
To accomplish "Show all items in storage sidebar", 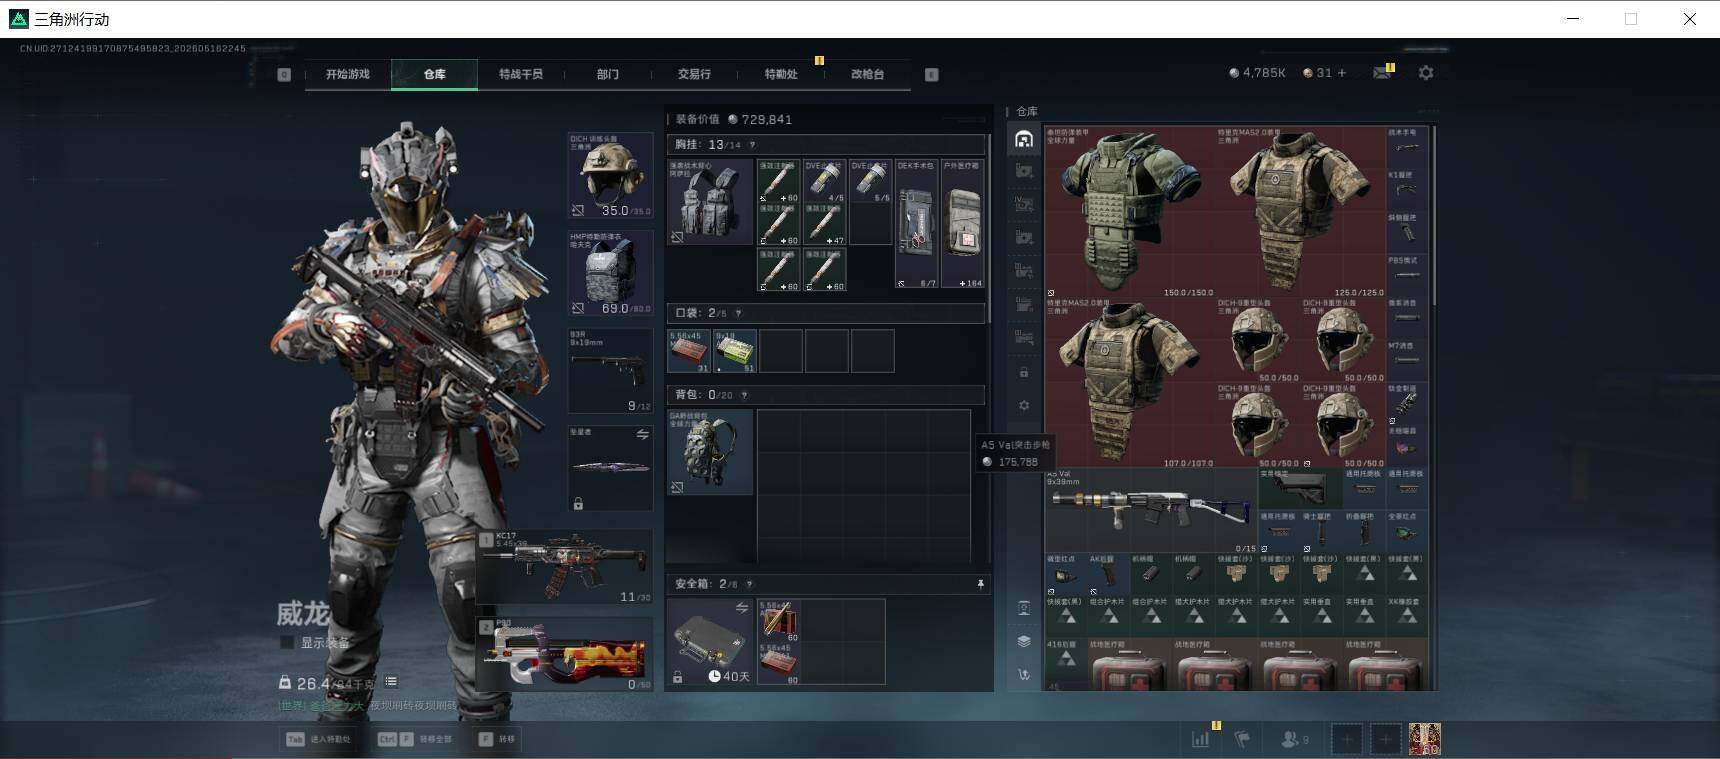I will click(1023, 139).
